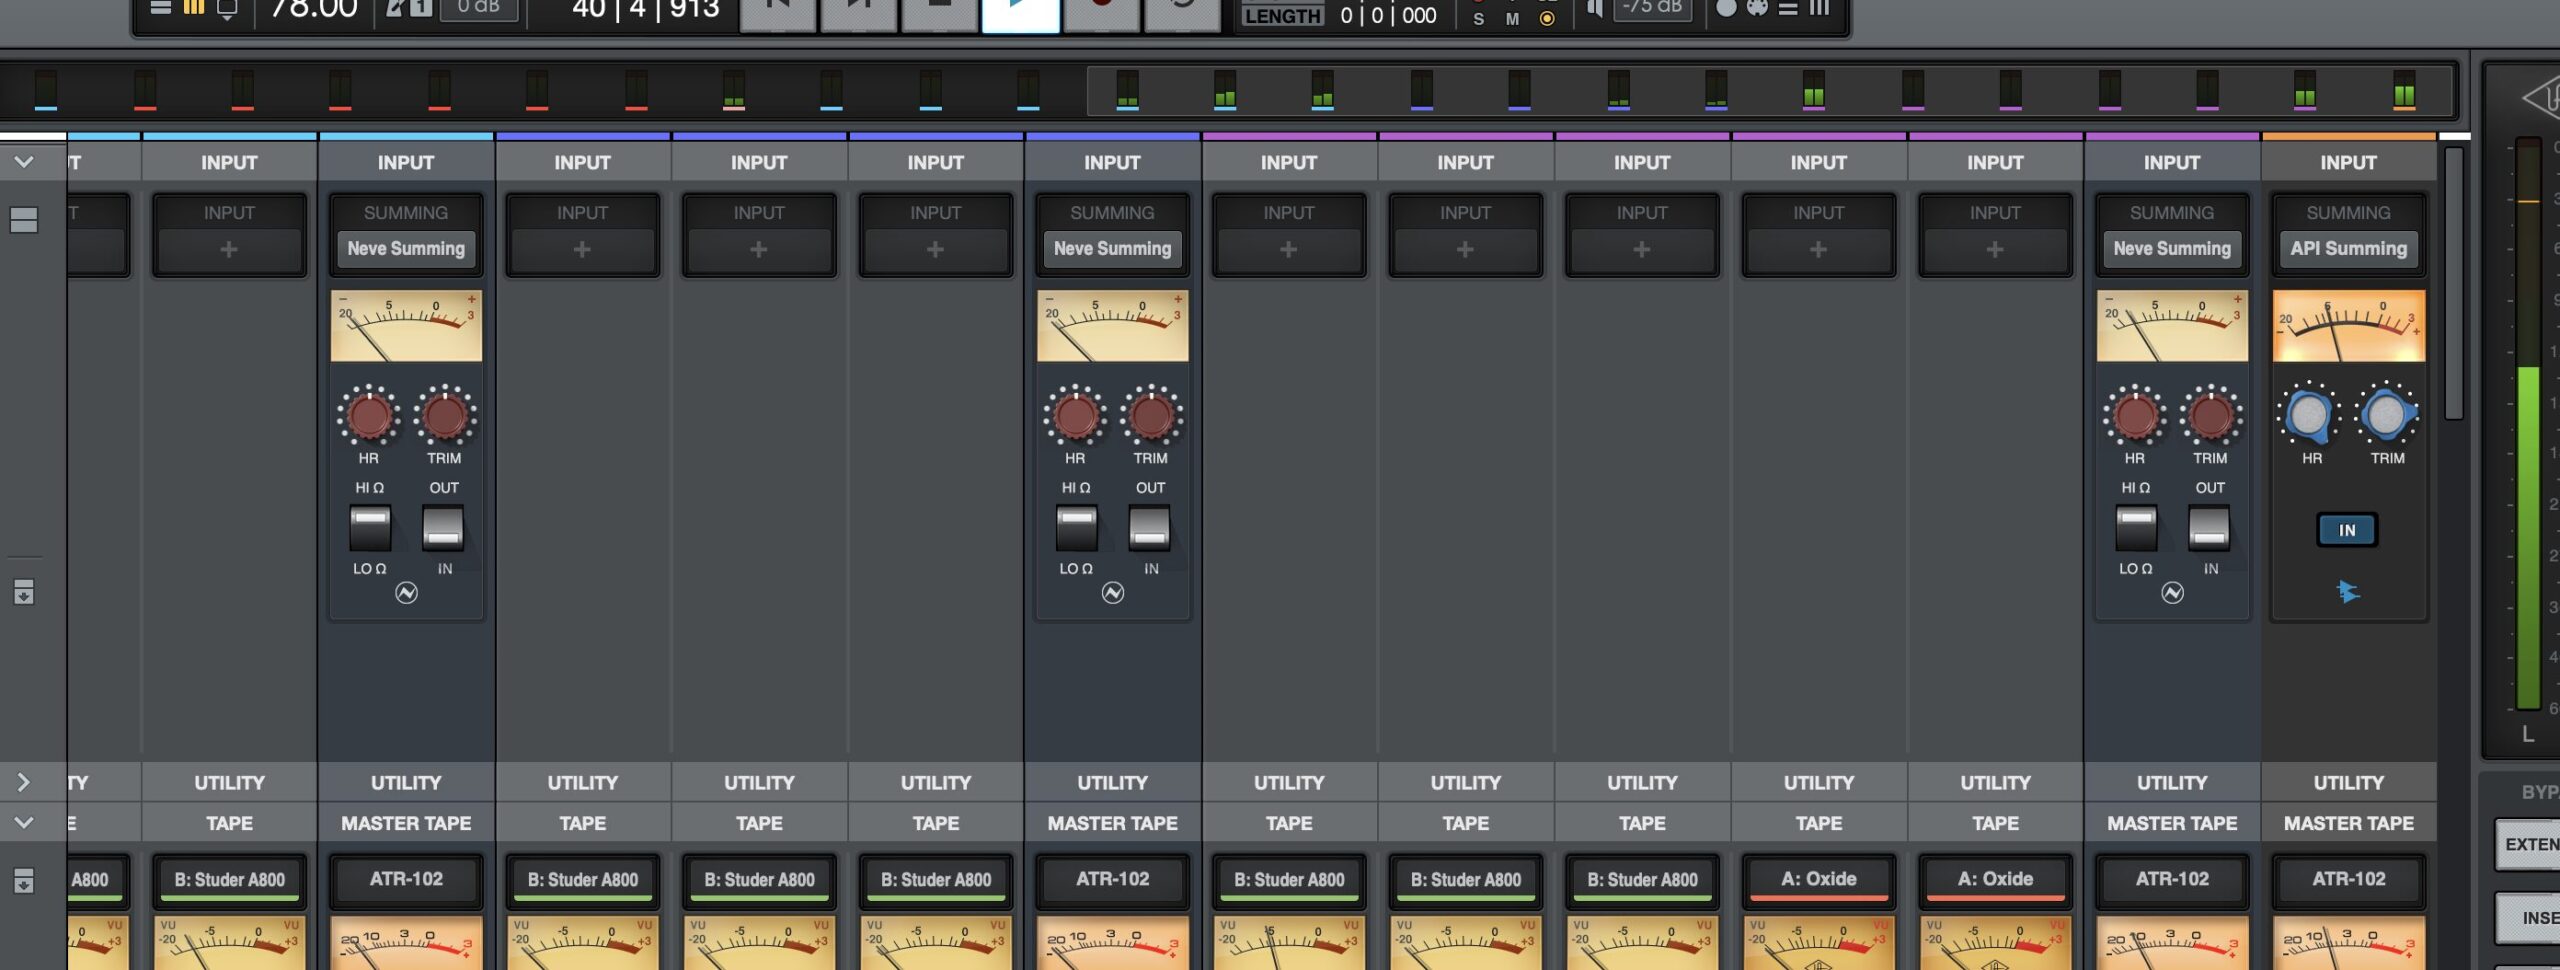The image size is (2560, 970).
Task: Click the MASTER TAPE header under leftmost Neve Summing
Action: tap(406, 823)
